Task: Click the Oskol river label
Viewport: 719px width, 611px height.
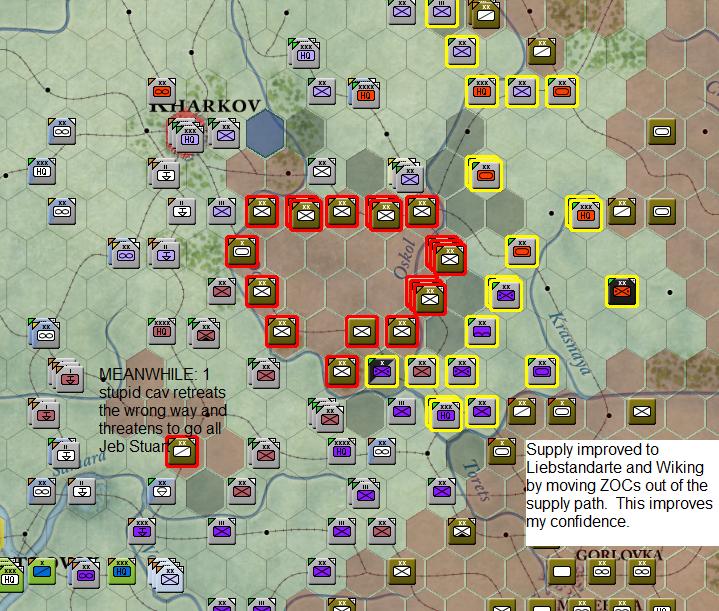Action: (x=404, y=258)
